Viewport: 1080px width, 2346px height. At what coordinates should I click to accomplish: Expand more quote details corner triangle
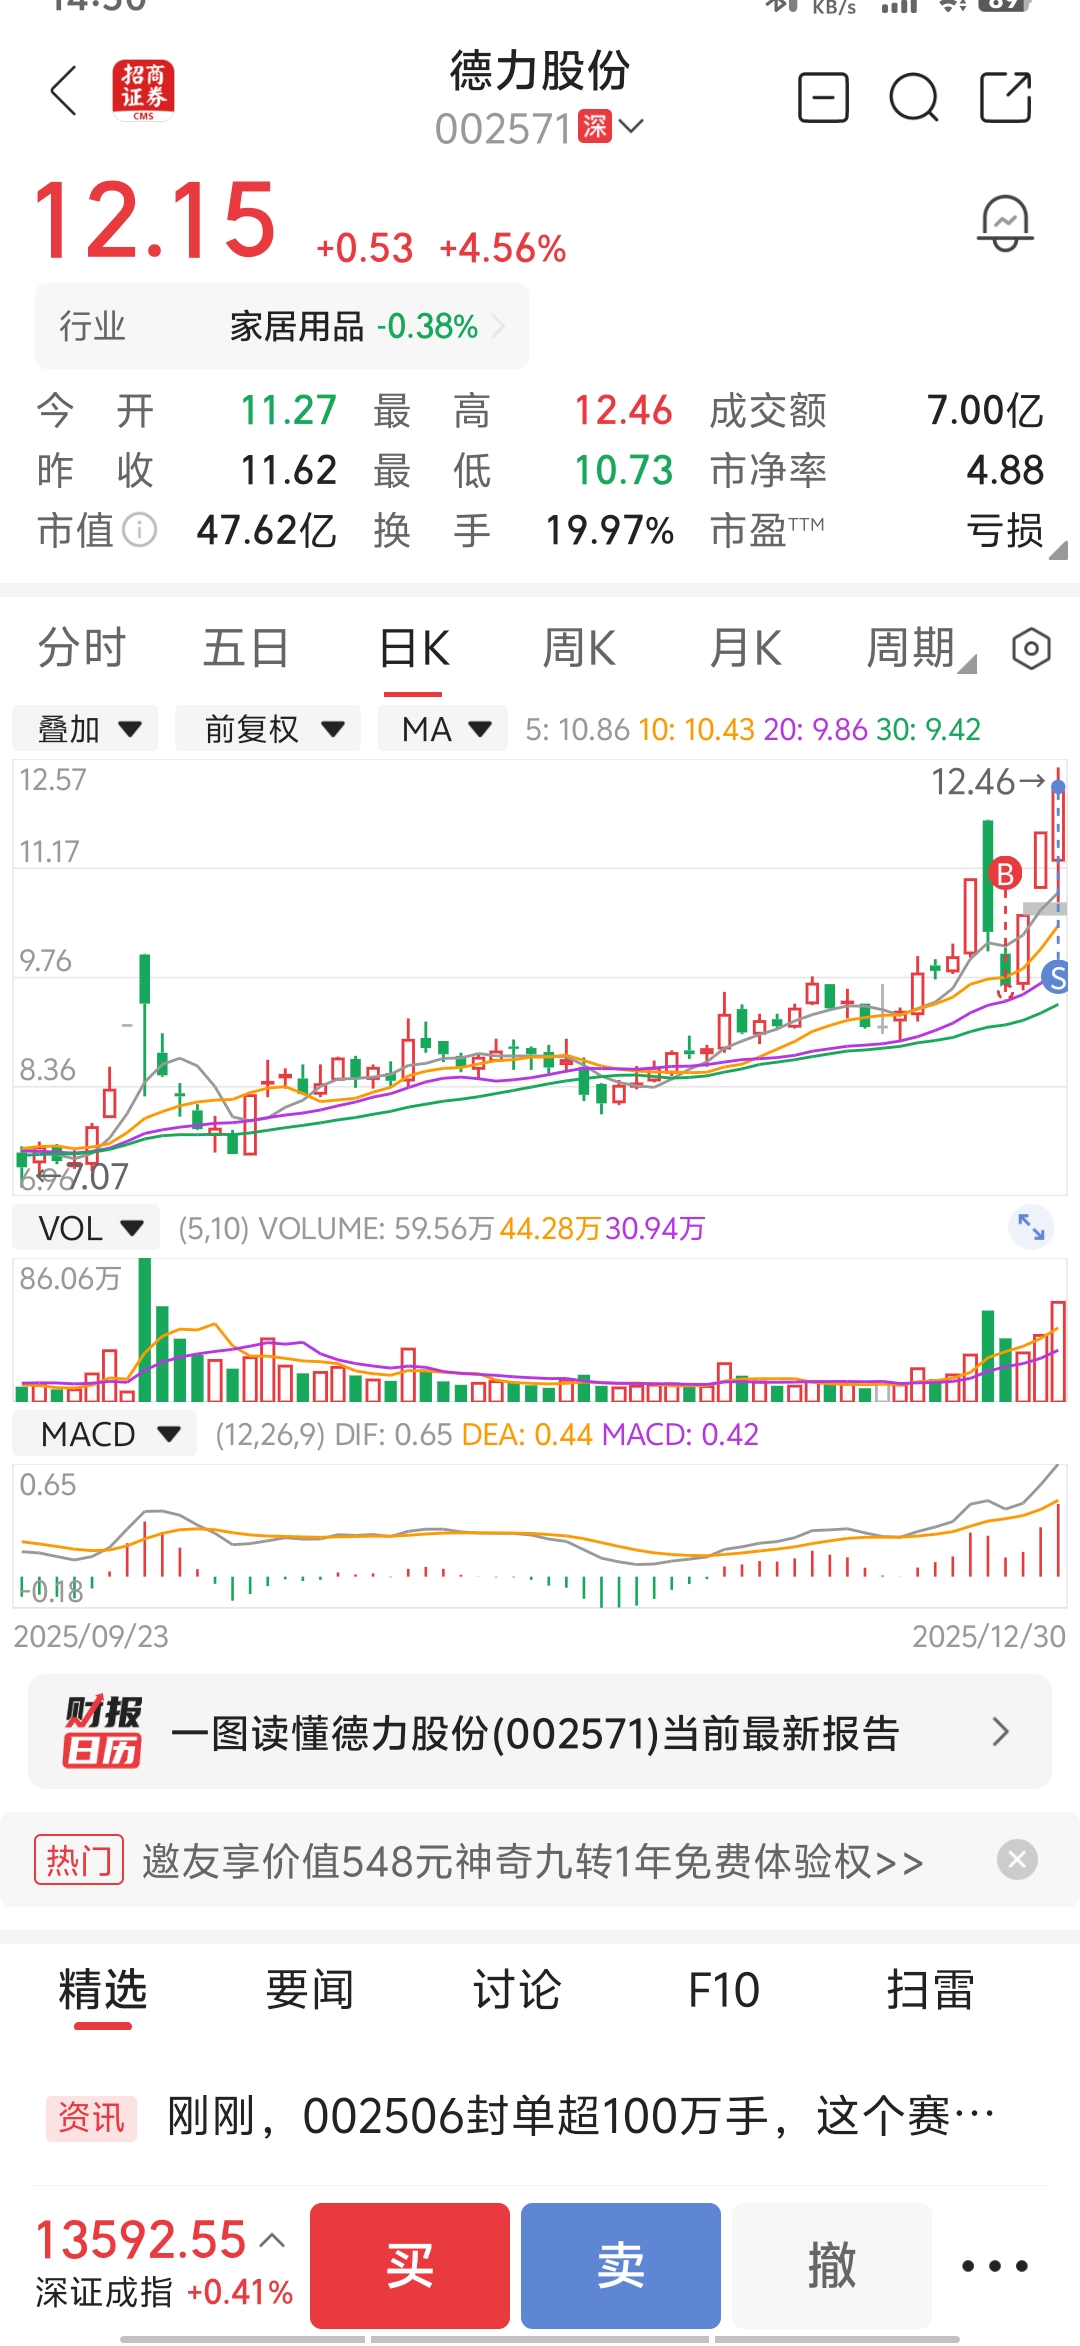click(1058, 549)
